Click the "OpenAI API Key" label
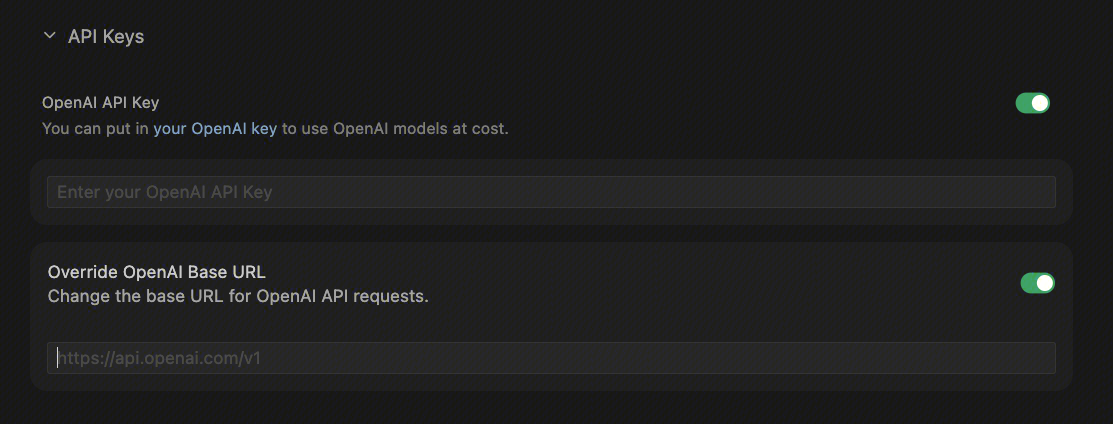Screen dimensions: 1113x424 click(x=100, y=103)
